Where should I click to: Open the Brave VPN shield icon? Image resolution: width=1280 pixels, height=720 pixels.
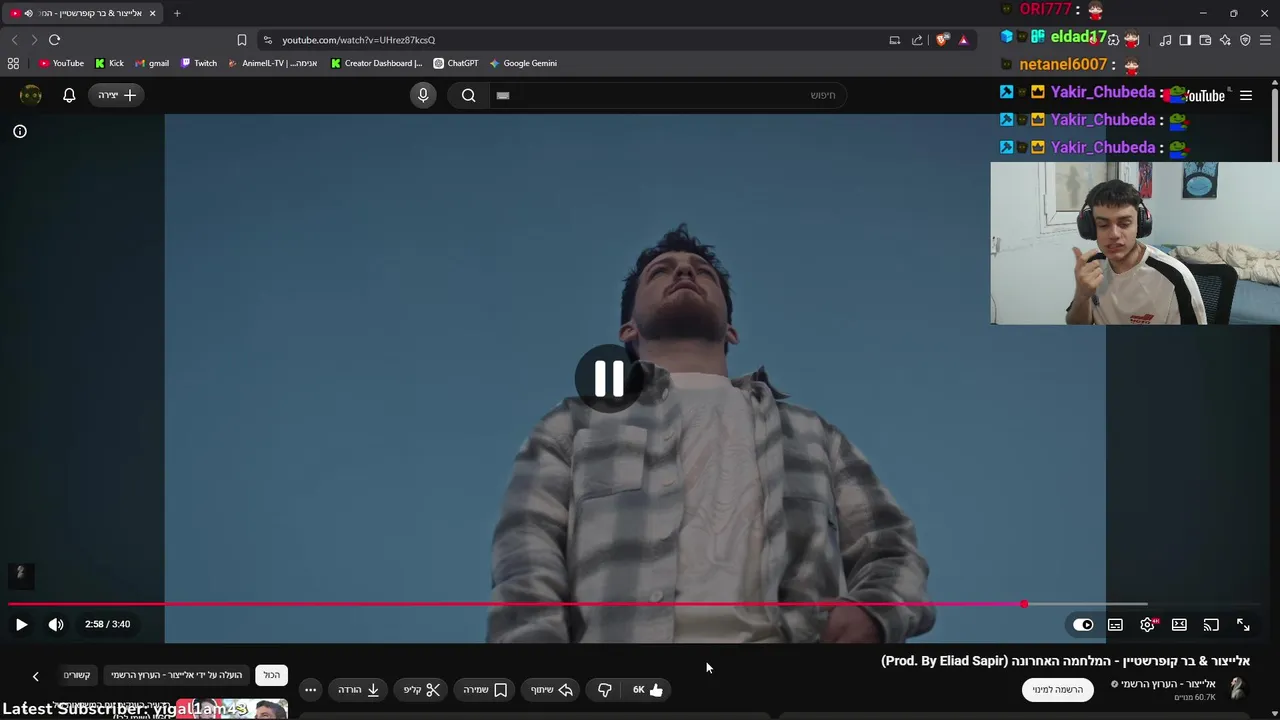[x=1245, y=40]
